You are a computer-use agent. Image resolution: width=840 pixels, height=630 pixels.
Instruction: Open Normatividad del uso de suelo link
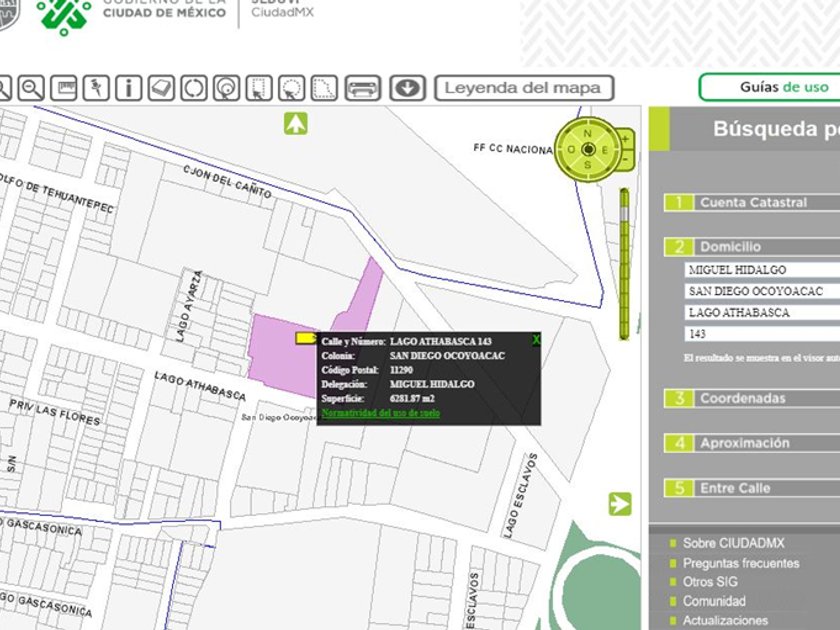(x=381, y=413)
